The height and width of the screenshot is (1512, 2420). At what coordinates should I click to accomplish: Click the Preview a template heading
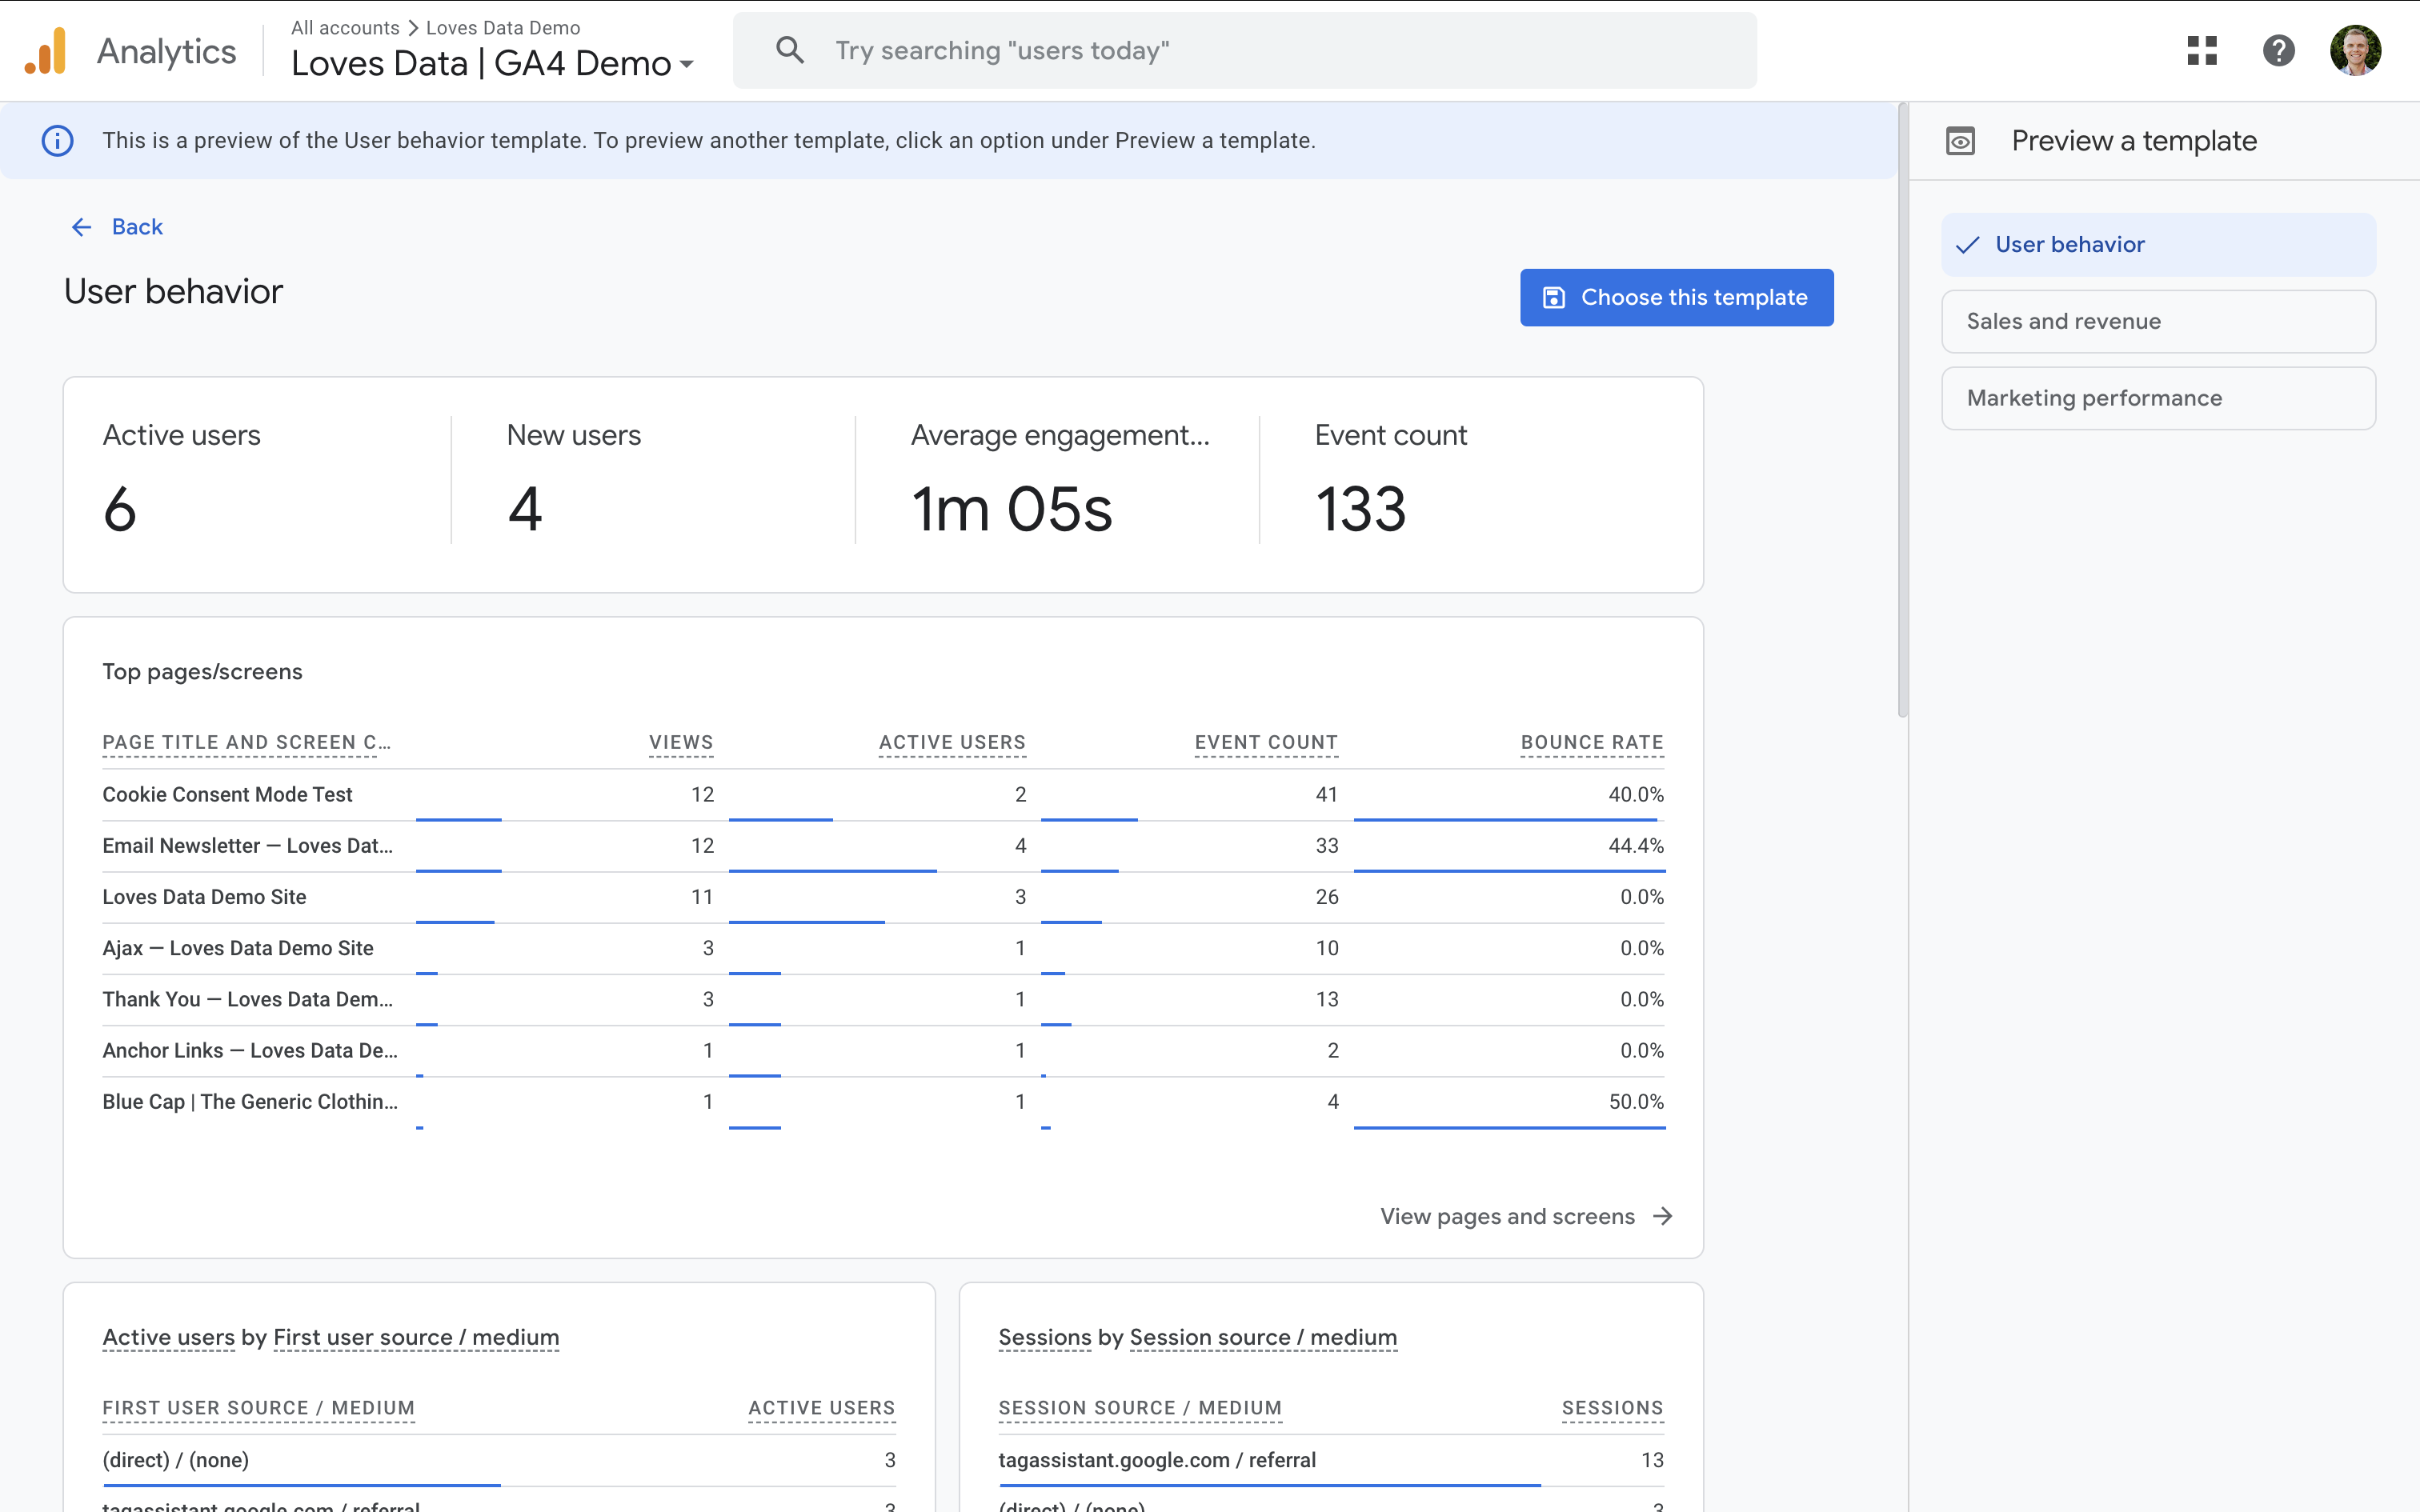2134,141
